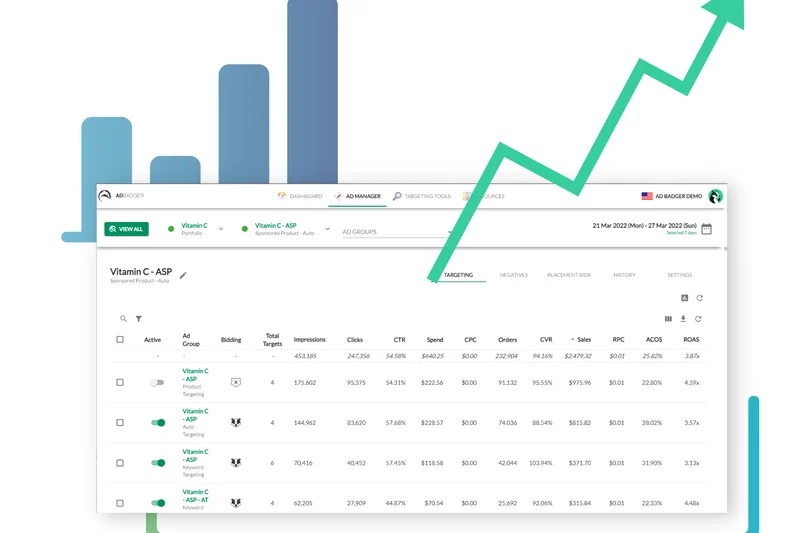Click the 21 Mar 2022 - 27 Mar 2022 date range
This screenshot has width=800, height=533.
coord(644,225)
